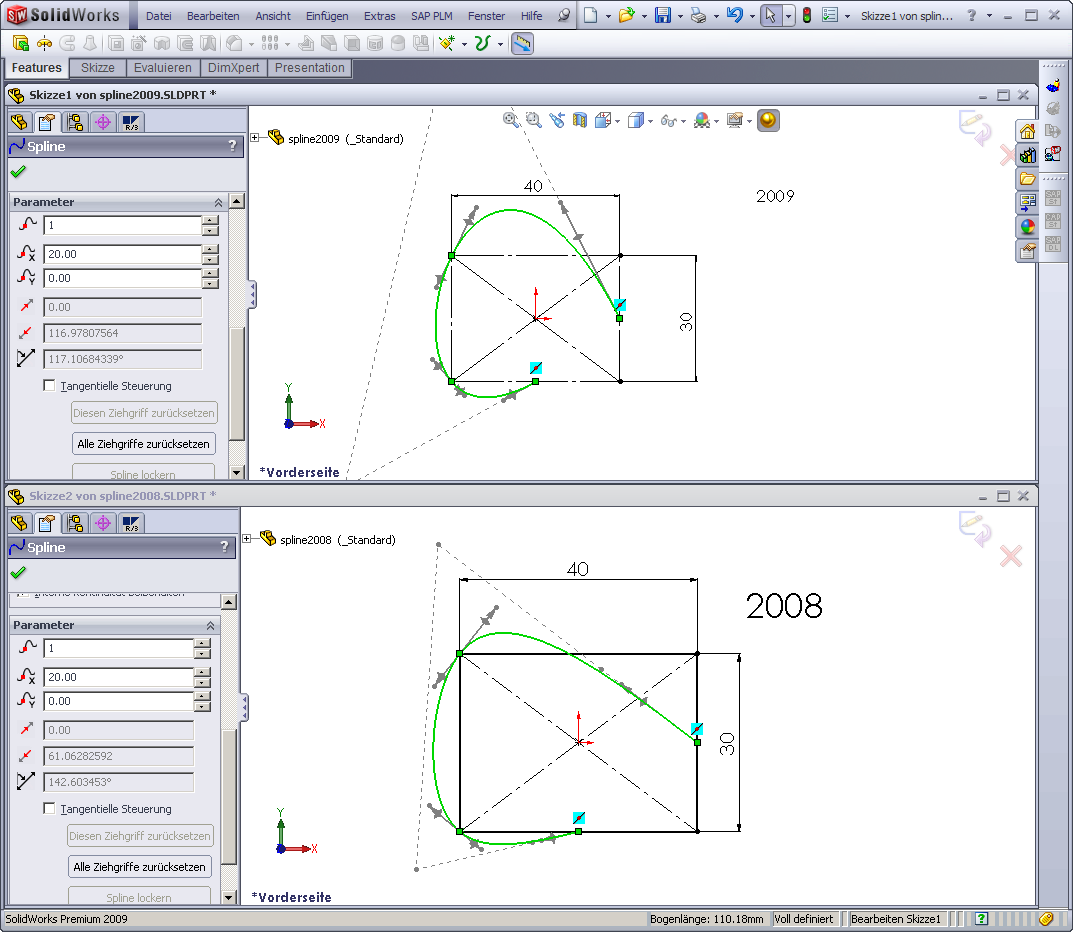Open Select tool dropdown arrow
This screenshot has height=932, width=1073.
tap(788, 16)
